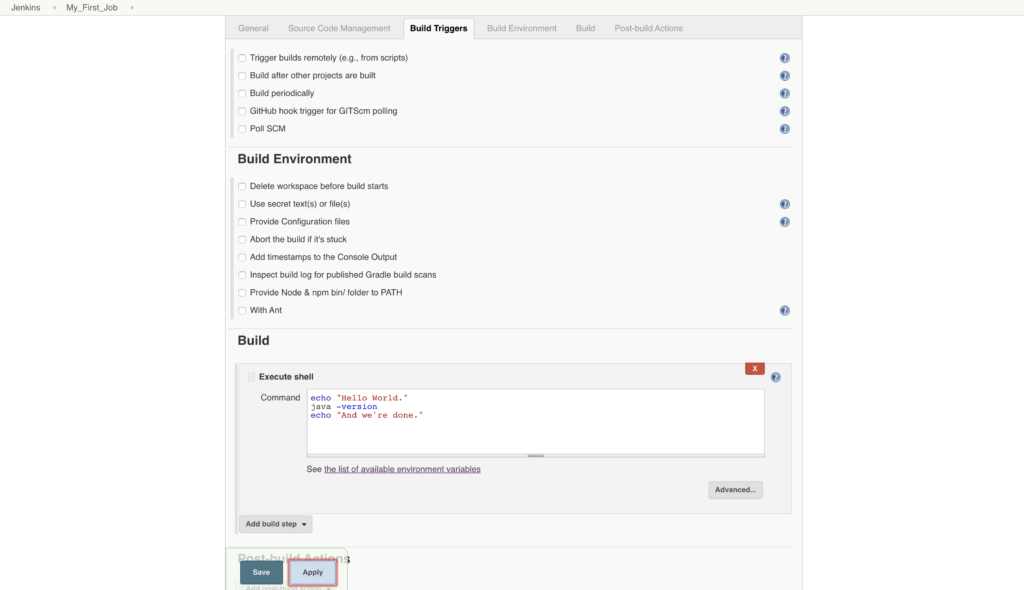Go to the Post-build Actions tab
This screenshot has width=1024, height=590.
pyautogui.click(x=648, y=28)
